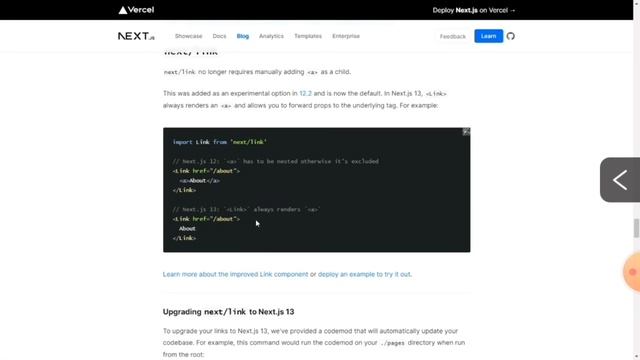Copy code using the code block icon
Viewport: 640px width, 360px height.
click(x=466, y=132)
